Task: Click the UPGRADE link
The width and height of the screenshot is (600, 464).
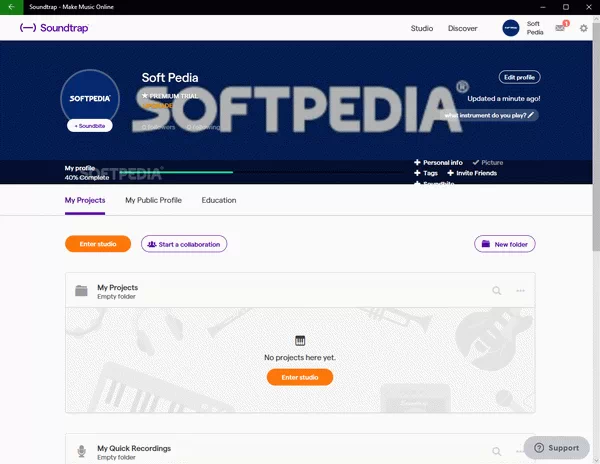Action: [157, 106]
